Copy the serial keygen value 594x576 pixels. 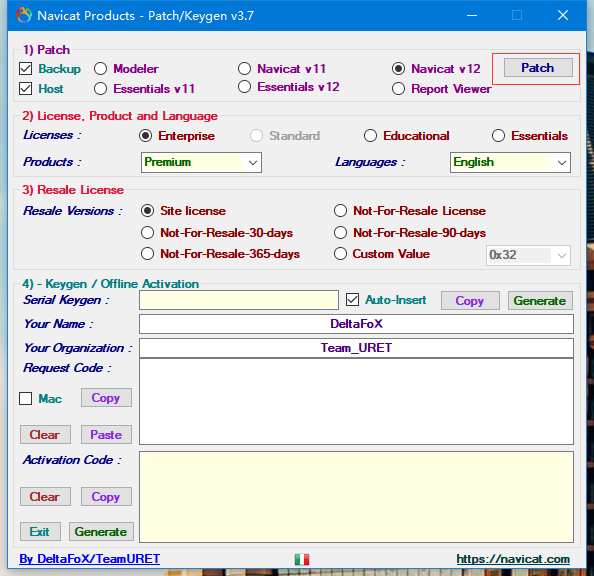(470, 301)
